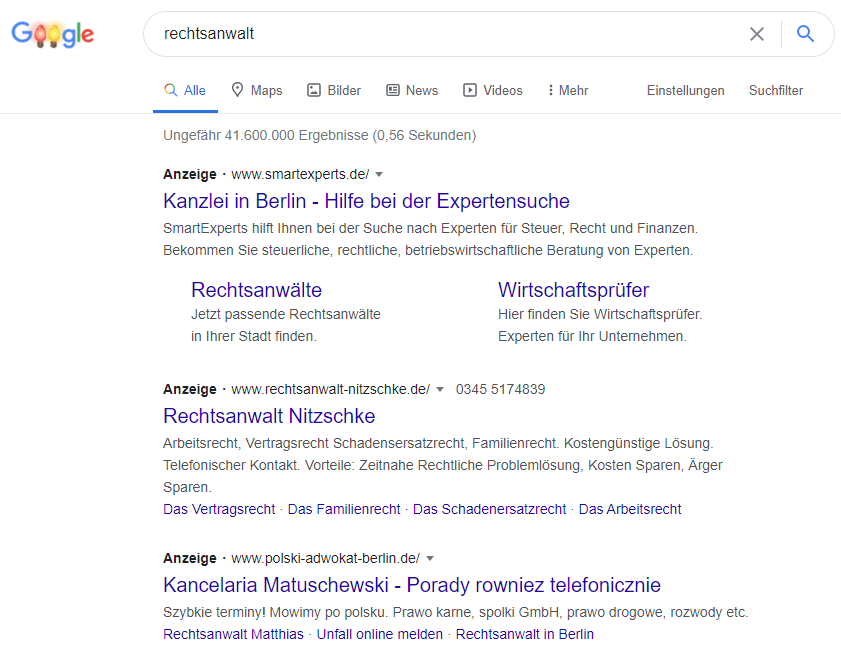Open the Rechtsanwälte sitelink
841x658 pixels.
pos(256,290)
